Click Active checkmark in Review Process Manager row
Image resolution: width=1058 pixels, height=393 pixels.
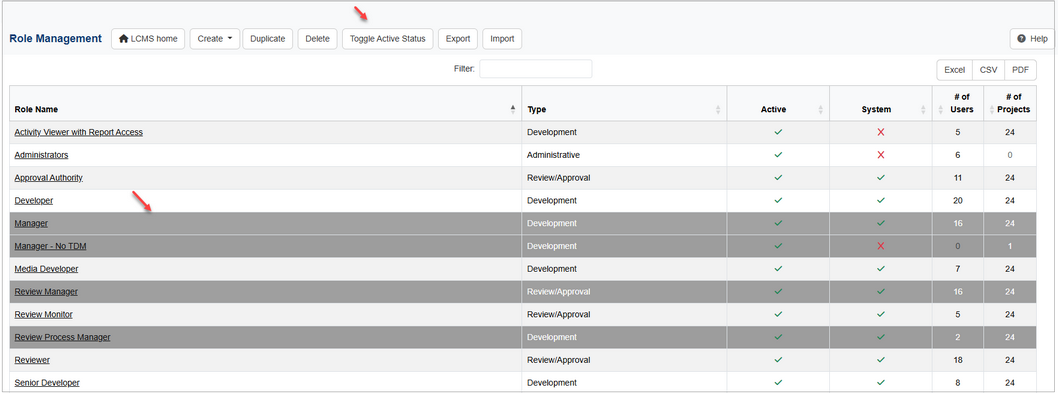[x=778, y=337]
